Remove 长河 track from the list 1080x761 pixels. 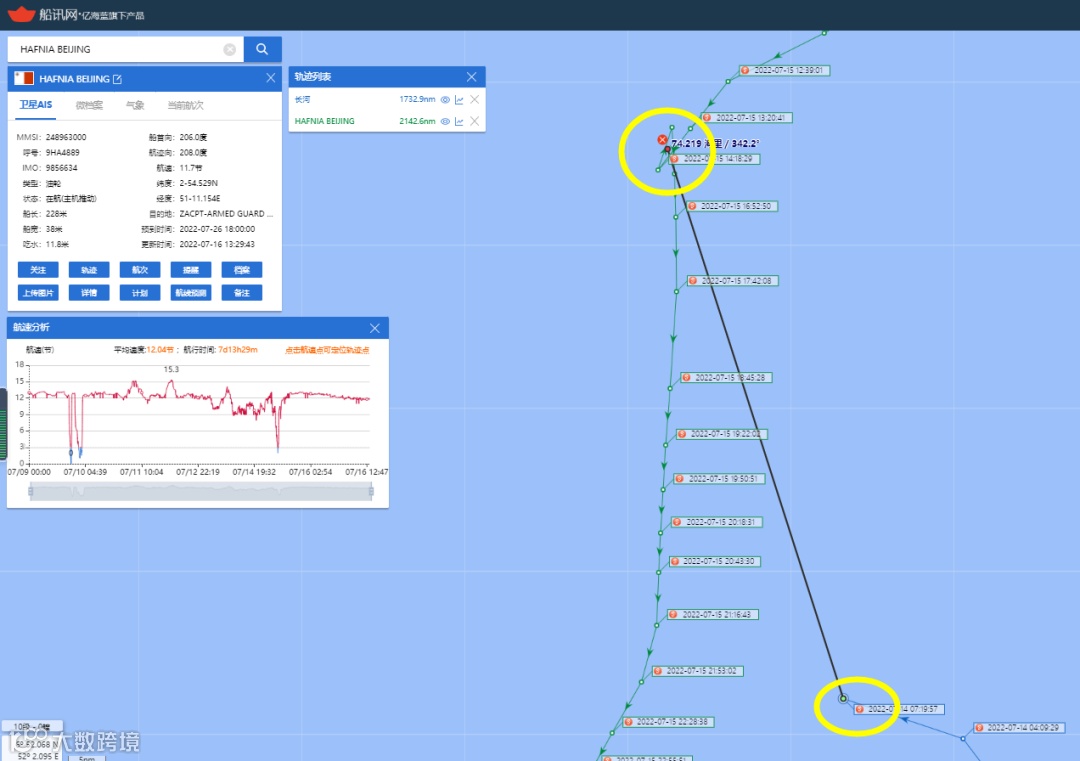point(475,100)
